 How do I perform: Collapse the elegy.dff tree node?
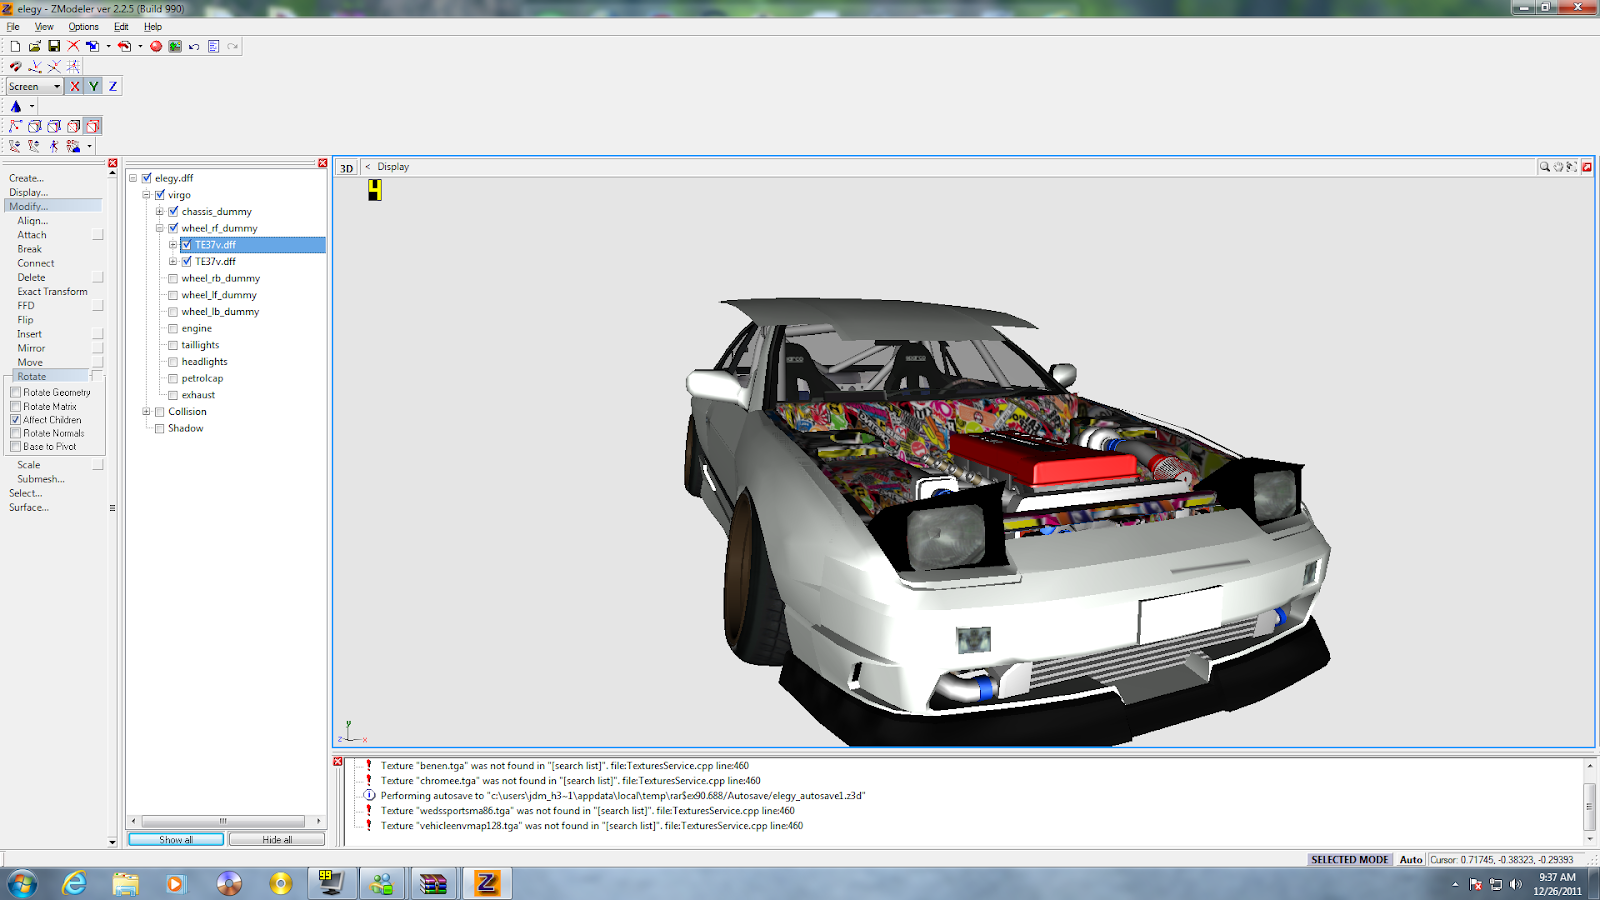pos(133,178)
